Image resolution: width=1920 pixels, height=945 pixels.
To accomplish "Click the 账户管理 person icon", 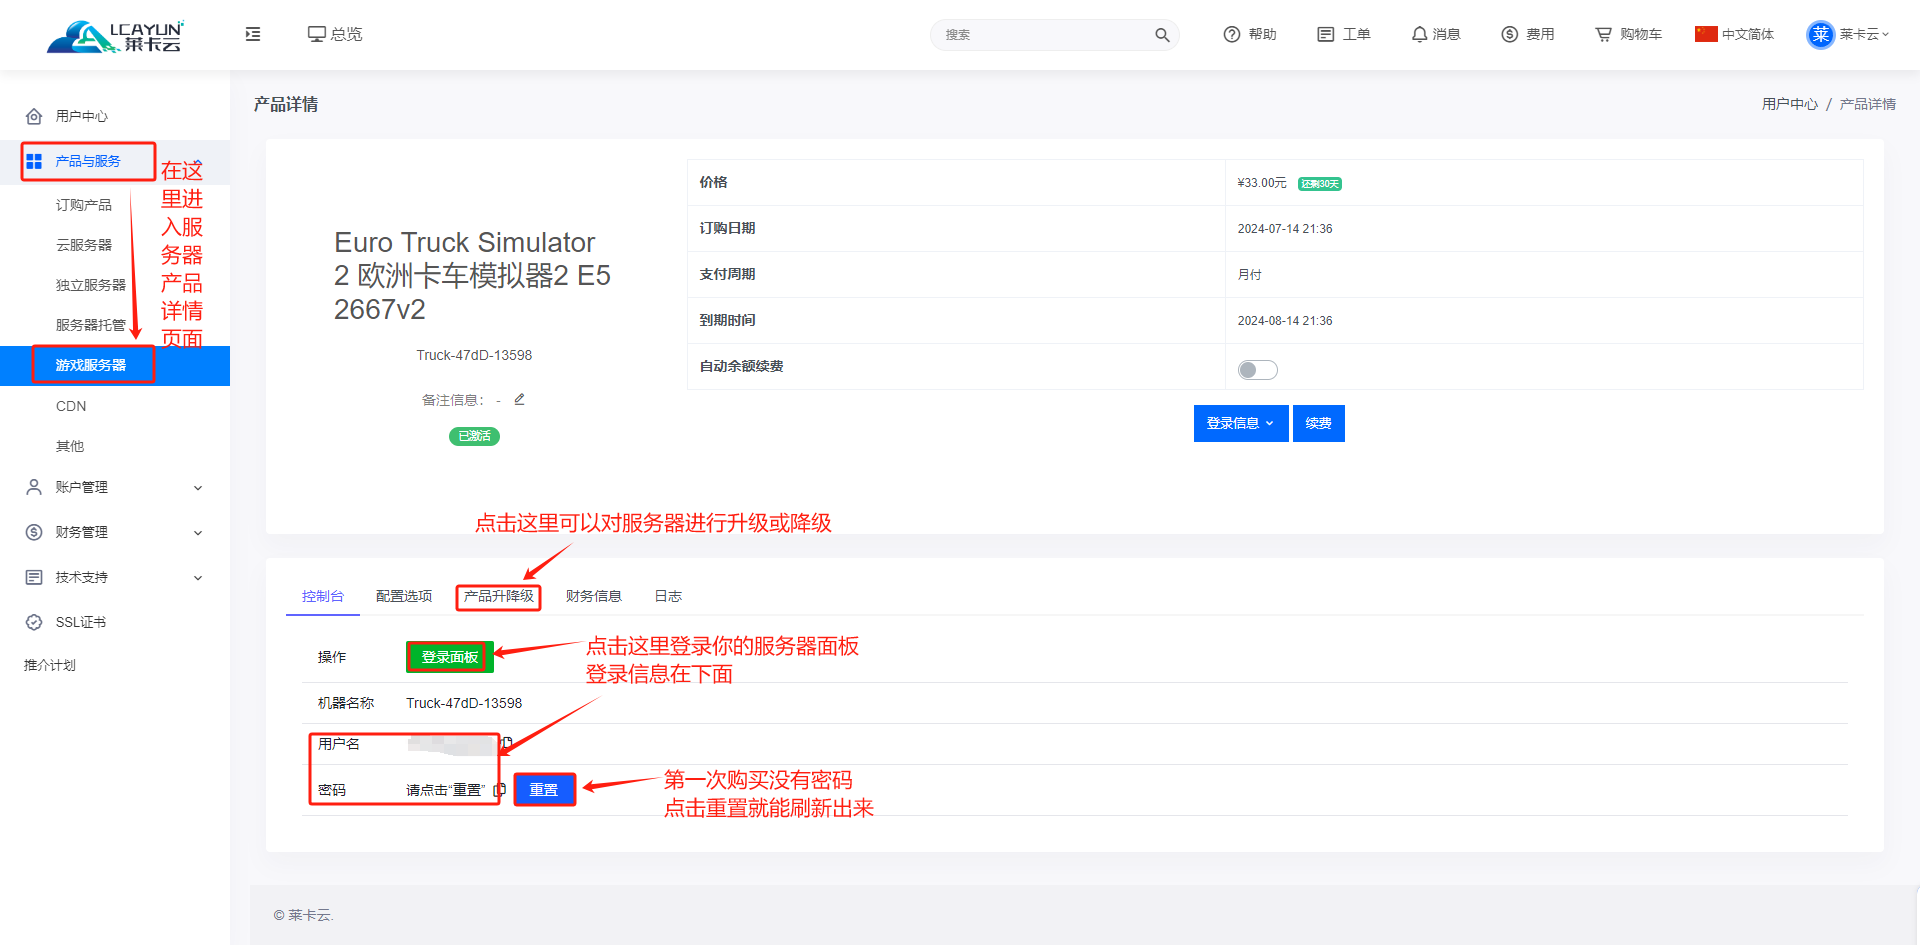I will (x=34, y=487).
